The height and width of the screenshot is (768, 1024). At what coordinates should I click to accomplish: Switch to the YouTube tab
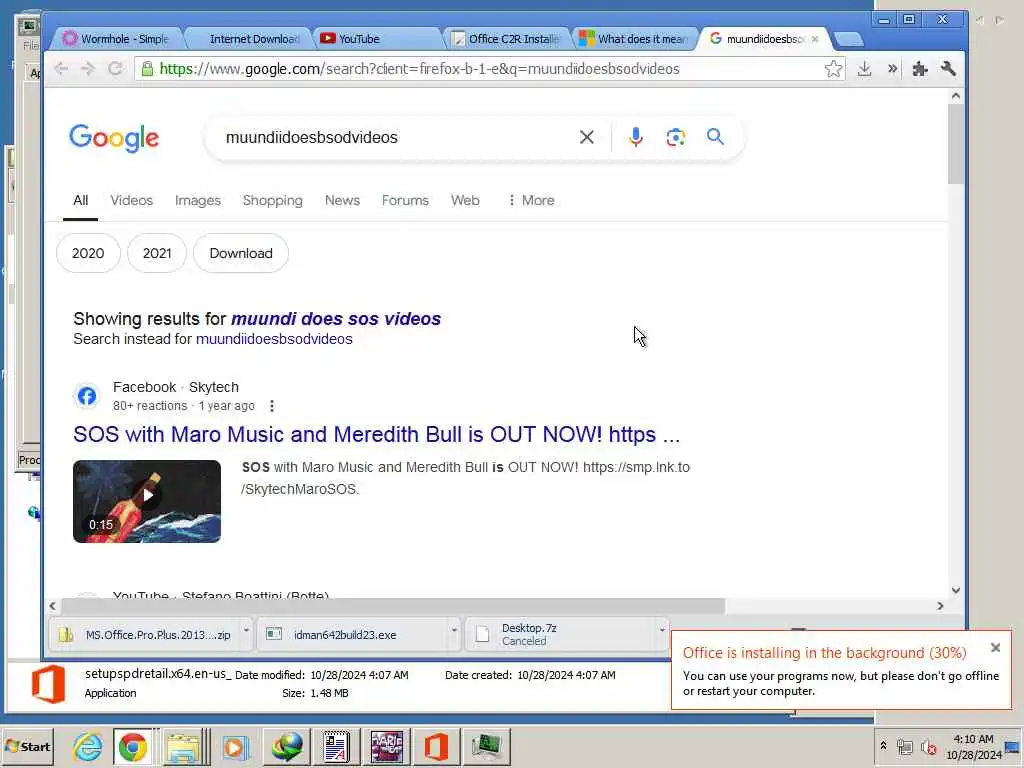(377, 39)
